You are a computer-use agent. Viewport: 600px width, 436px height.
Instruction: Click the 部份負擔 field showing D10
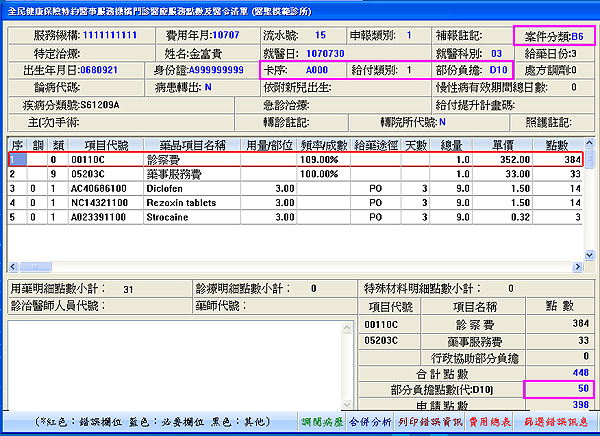496,70
